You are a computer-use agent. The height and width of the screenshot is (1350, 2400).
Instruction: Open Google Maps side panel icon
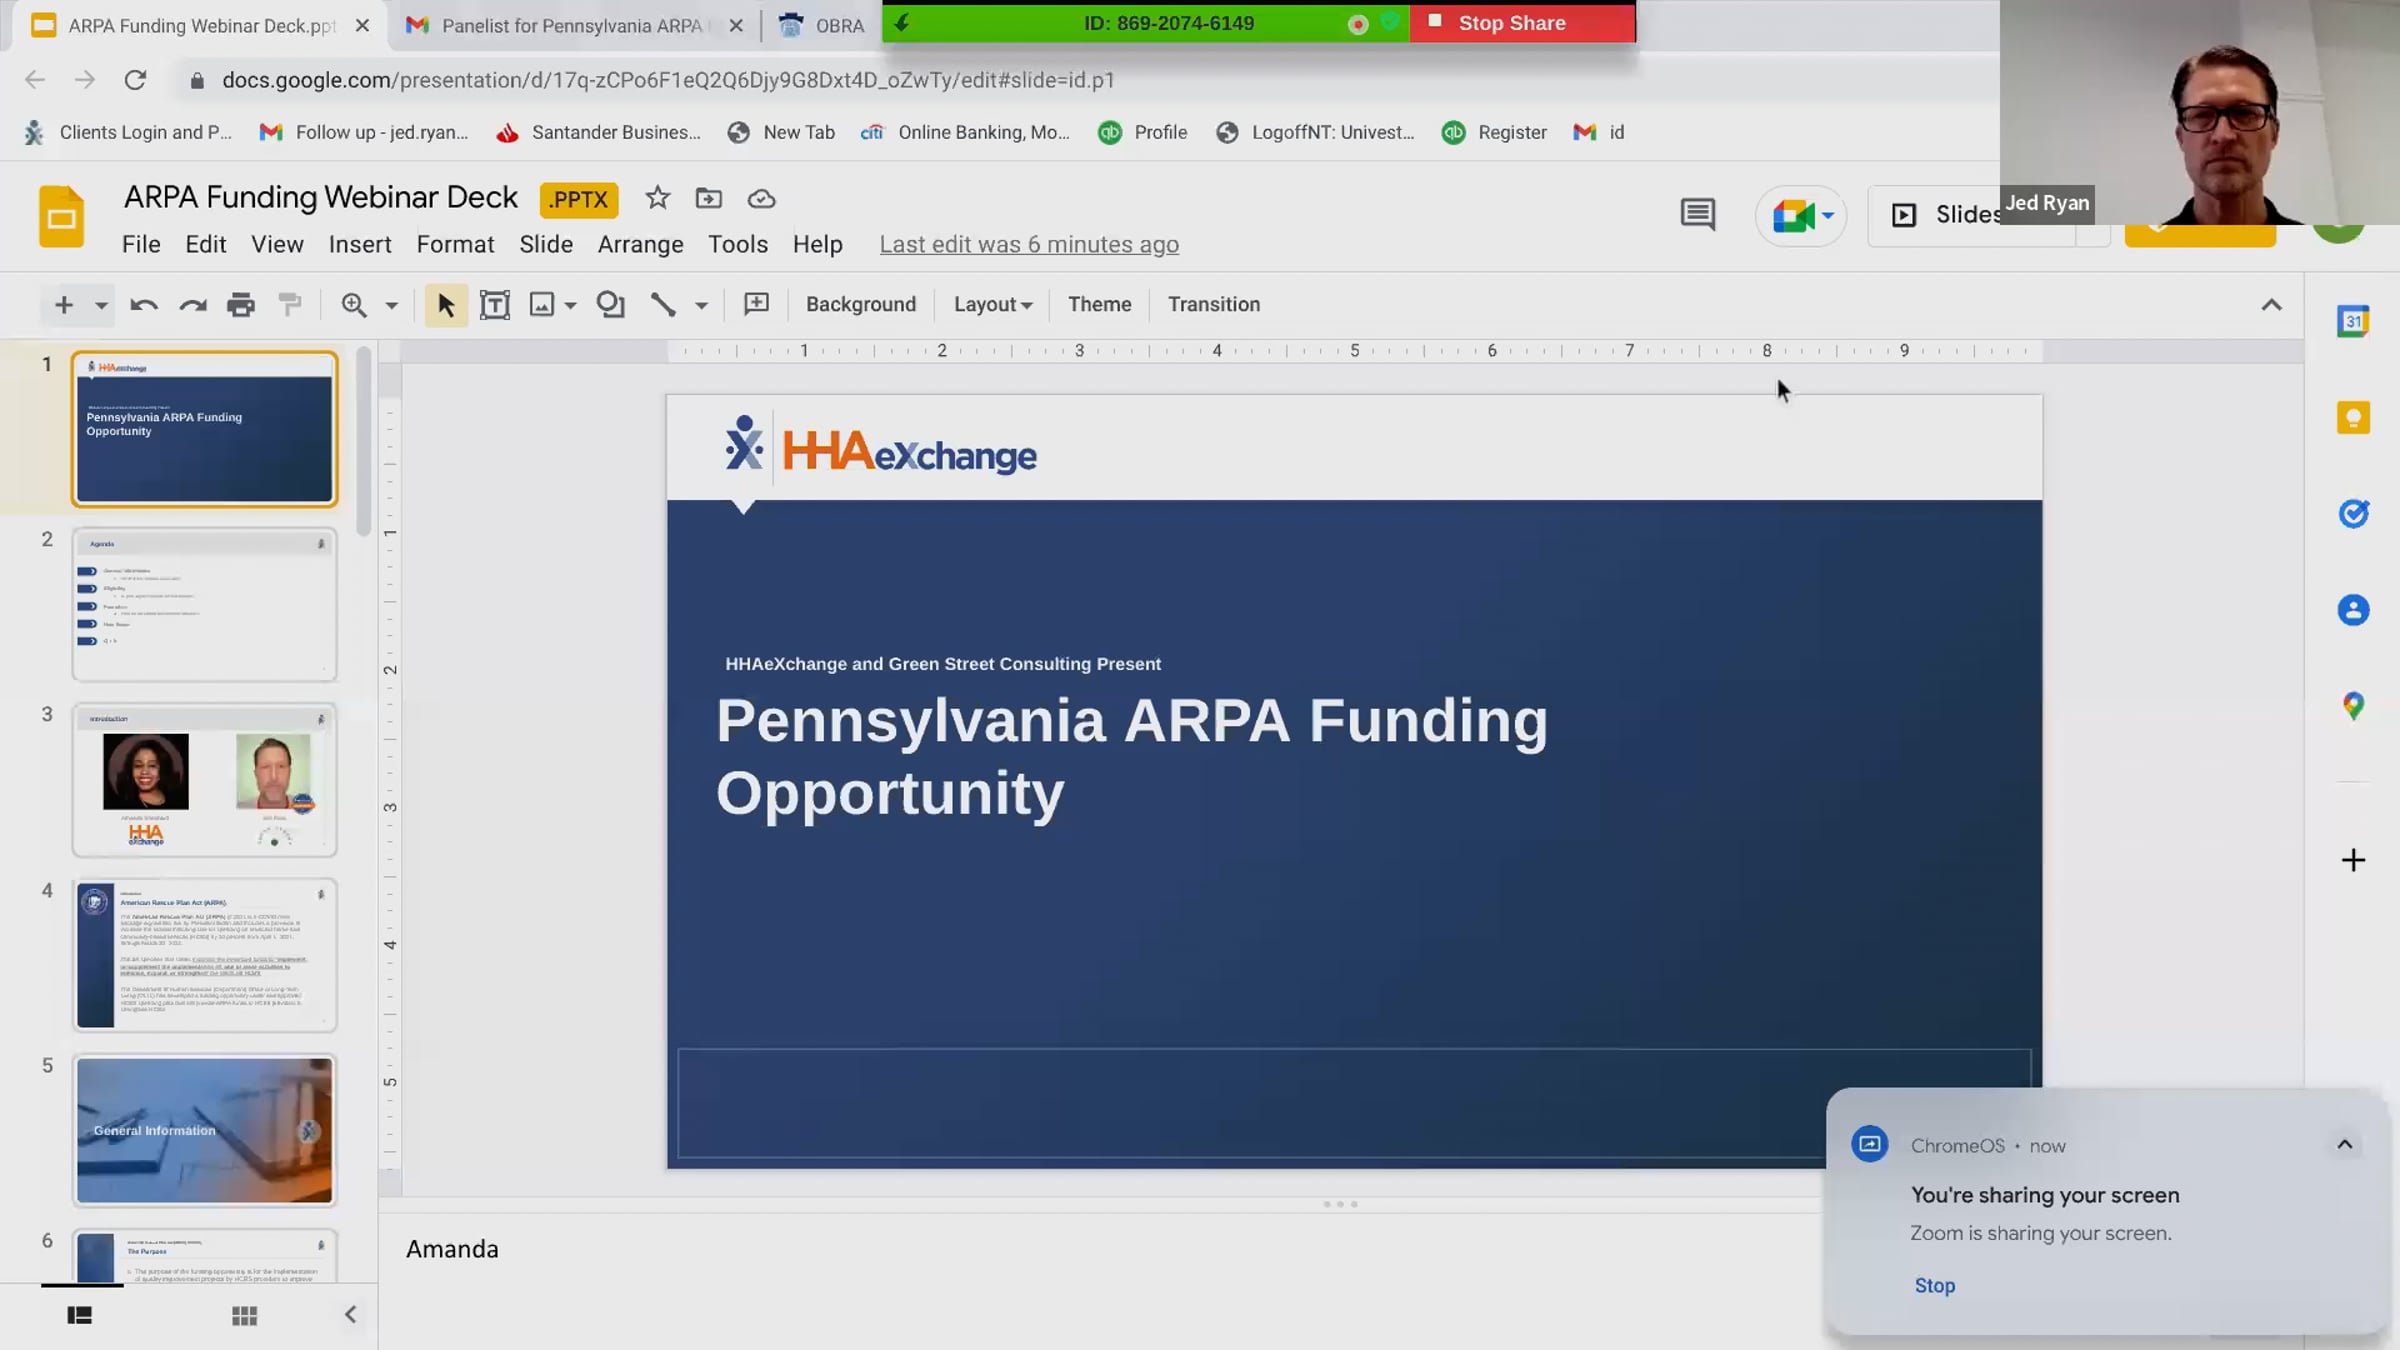click(2353, 706)
